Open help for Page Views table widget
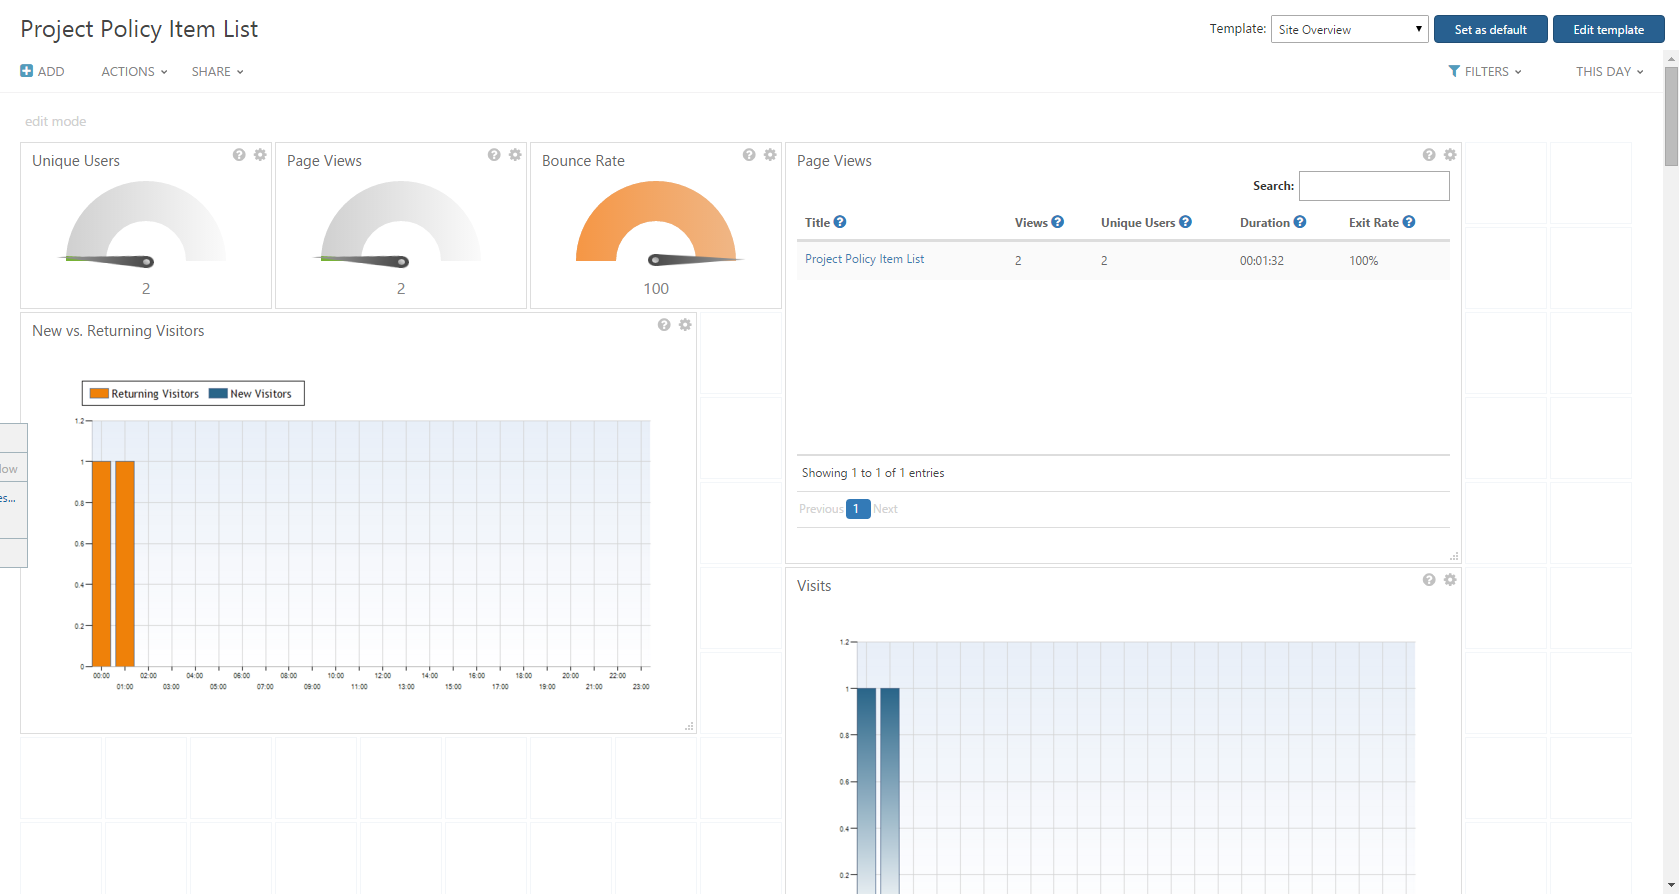This screenshot has height=894, width=1679. click(x=1429, y=155)
